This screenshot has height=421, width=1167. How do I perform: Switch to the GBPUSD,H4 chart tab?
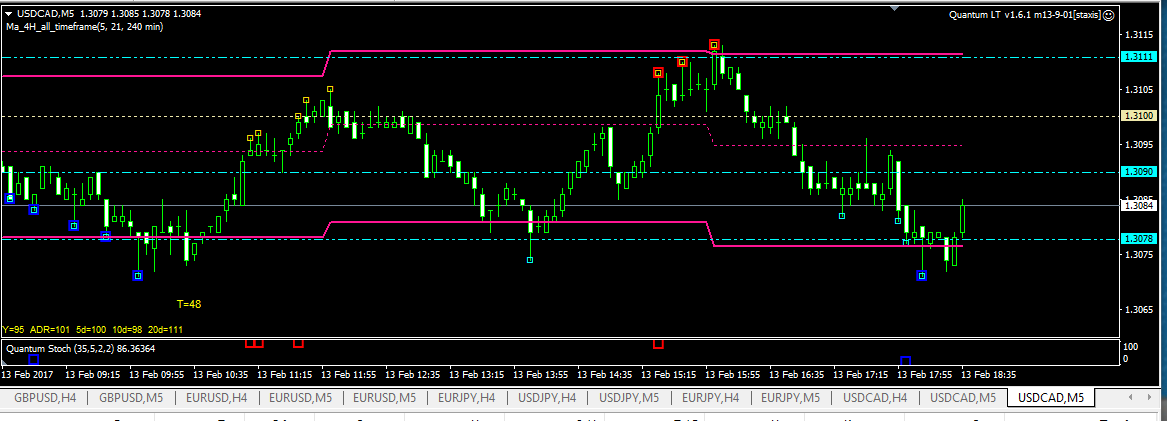click(45, 399)
